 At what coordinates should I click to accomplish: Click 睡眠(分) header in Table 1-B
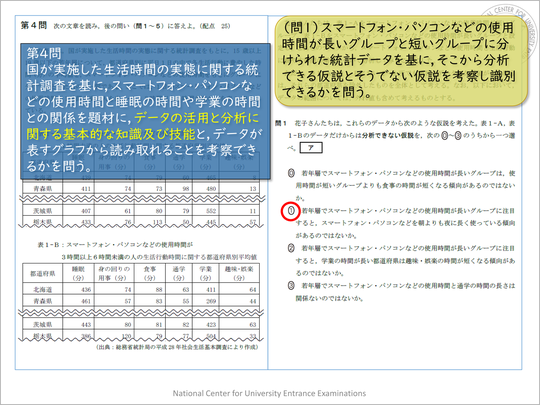click(x=78, y=273)
